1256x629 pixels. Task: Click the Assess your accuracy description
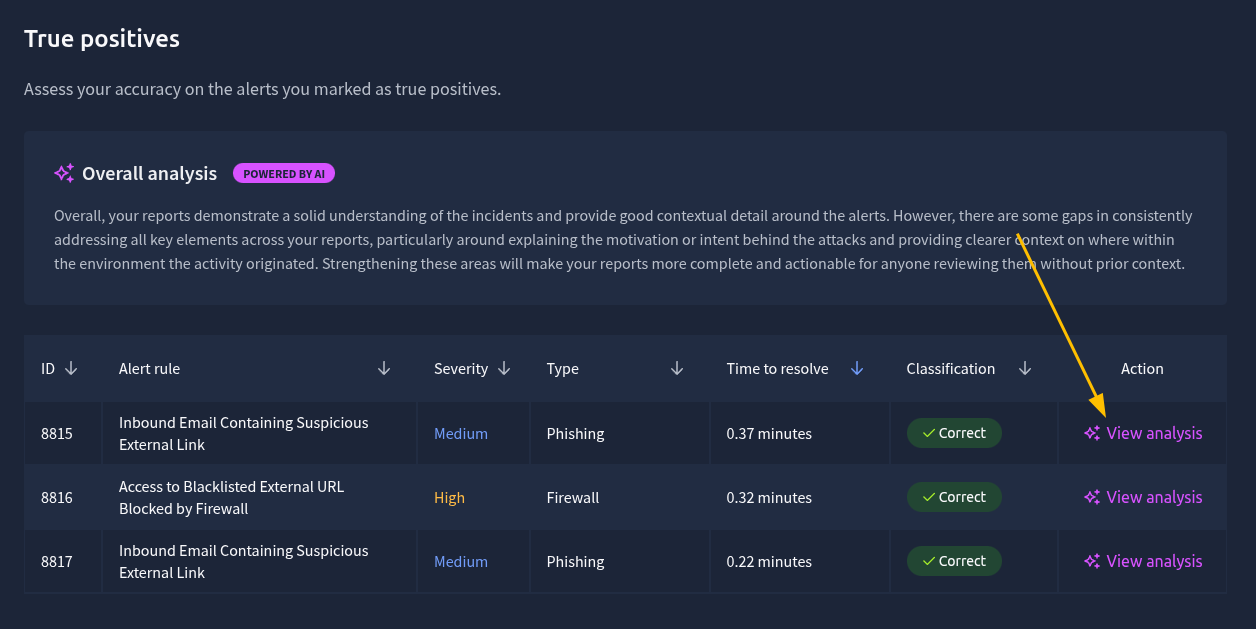[262, 89]
